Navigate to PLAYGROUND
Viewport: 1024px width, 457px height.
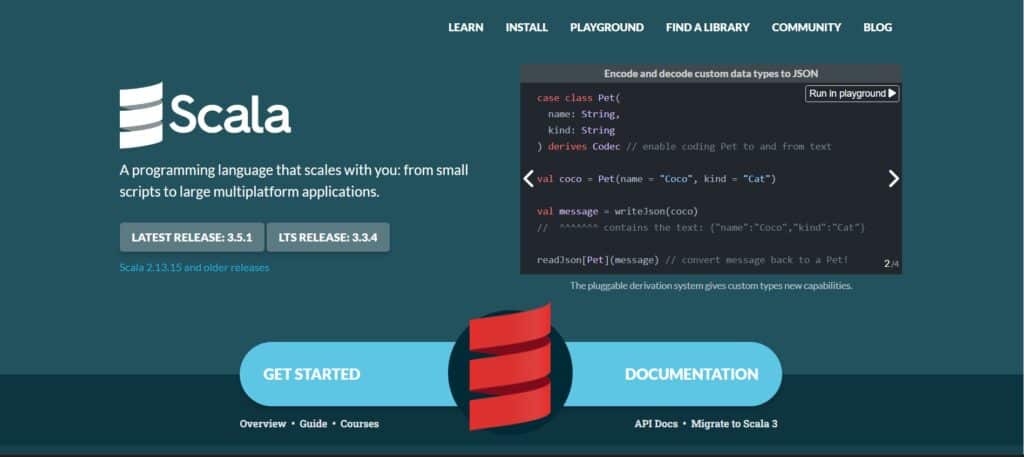607,27
